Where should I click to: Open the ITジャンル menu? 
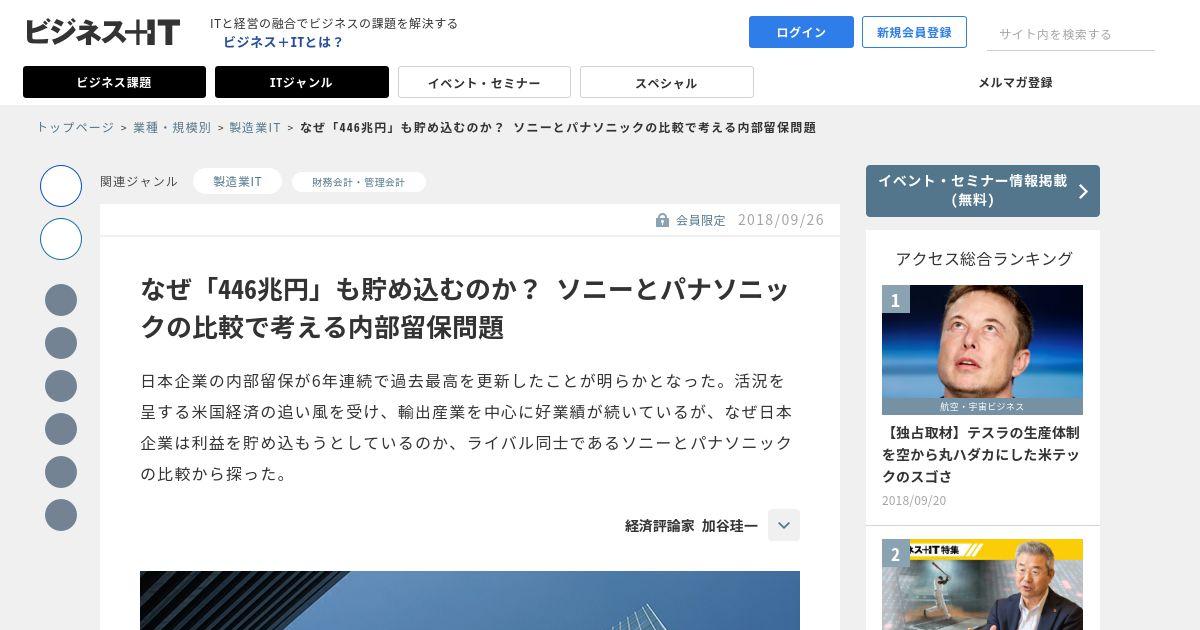tap(301, 82)
